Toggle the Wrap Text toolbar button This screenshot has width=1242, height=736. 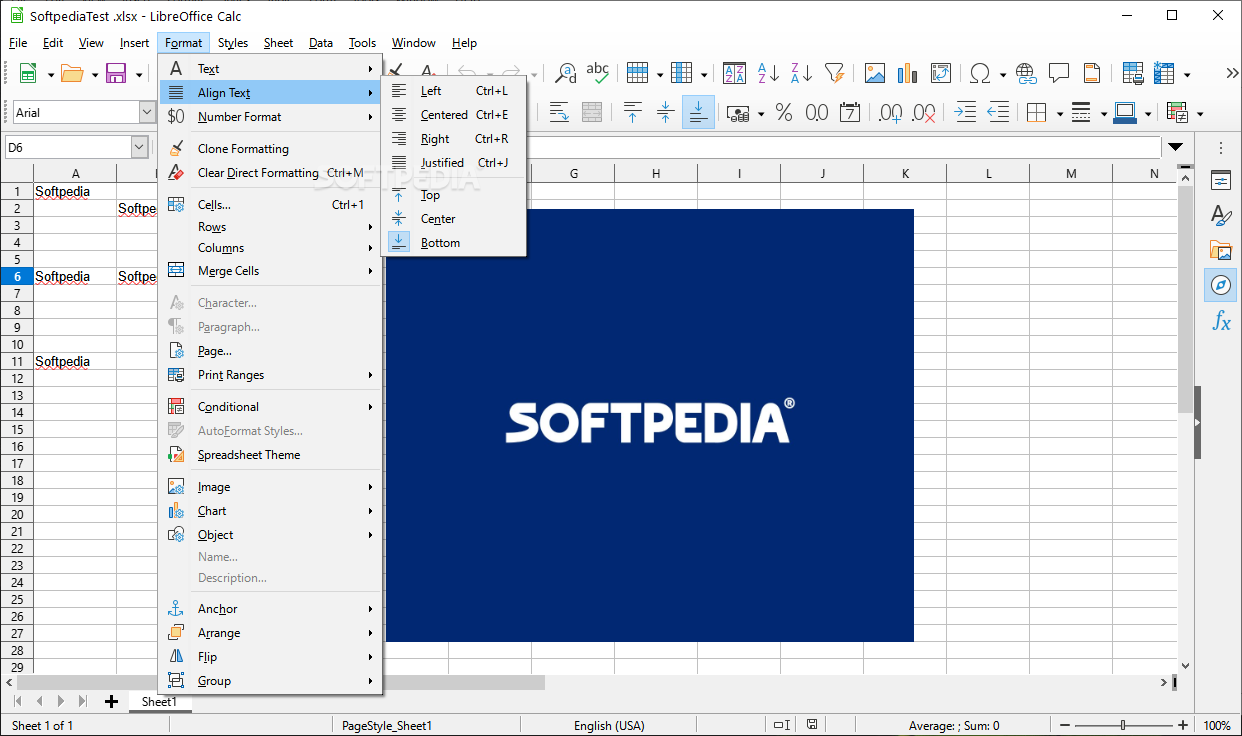[559, 113]
